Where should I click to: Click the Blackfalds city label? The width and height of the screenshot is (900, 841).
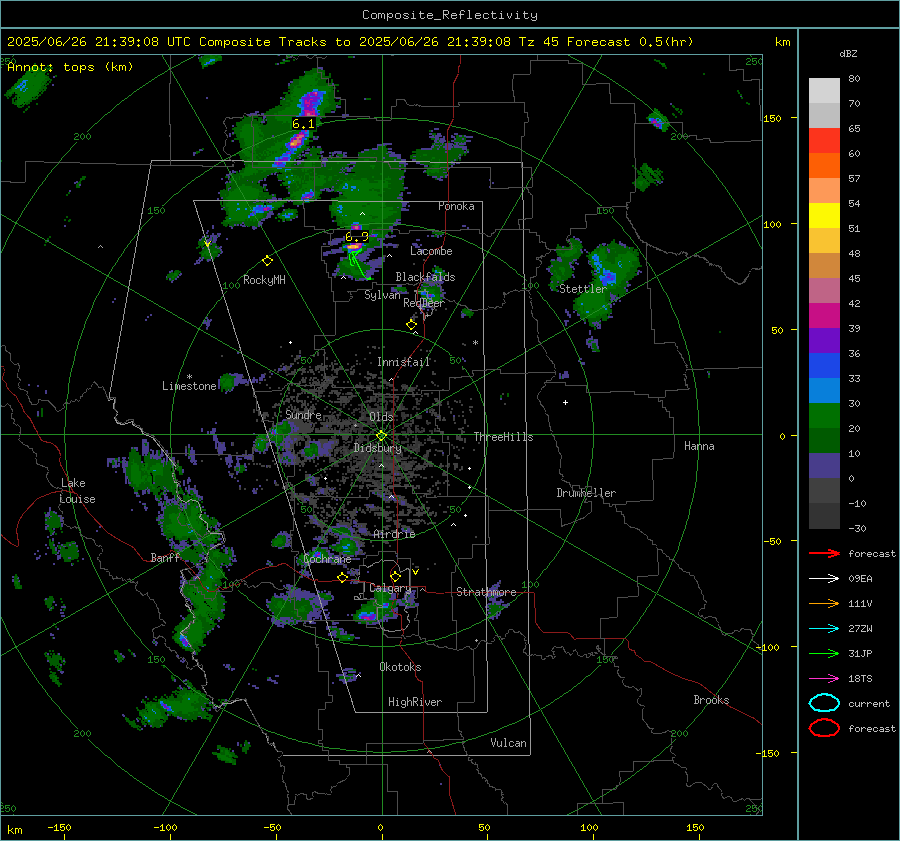coord(425,277)
